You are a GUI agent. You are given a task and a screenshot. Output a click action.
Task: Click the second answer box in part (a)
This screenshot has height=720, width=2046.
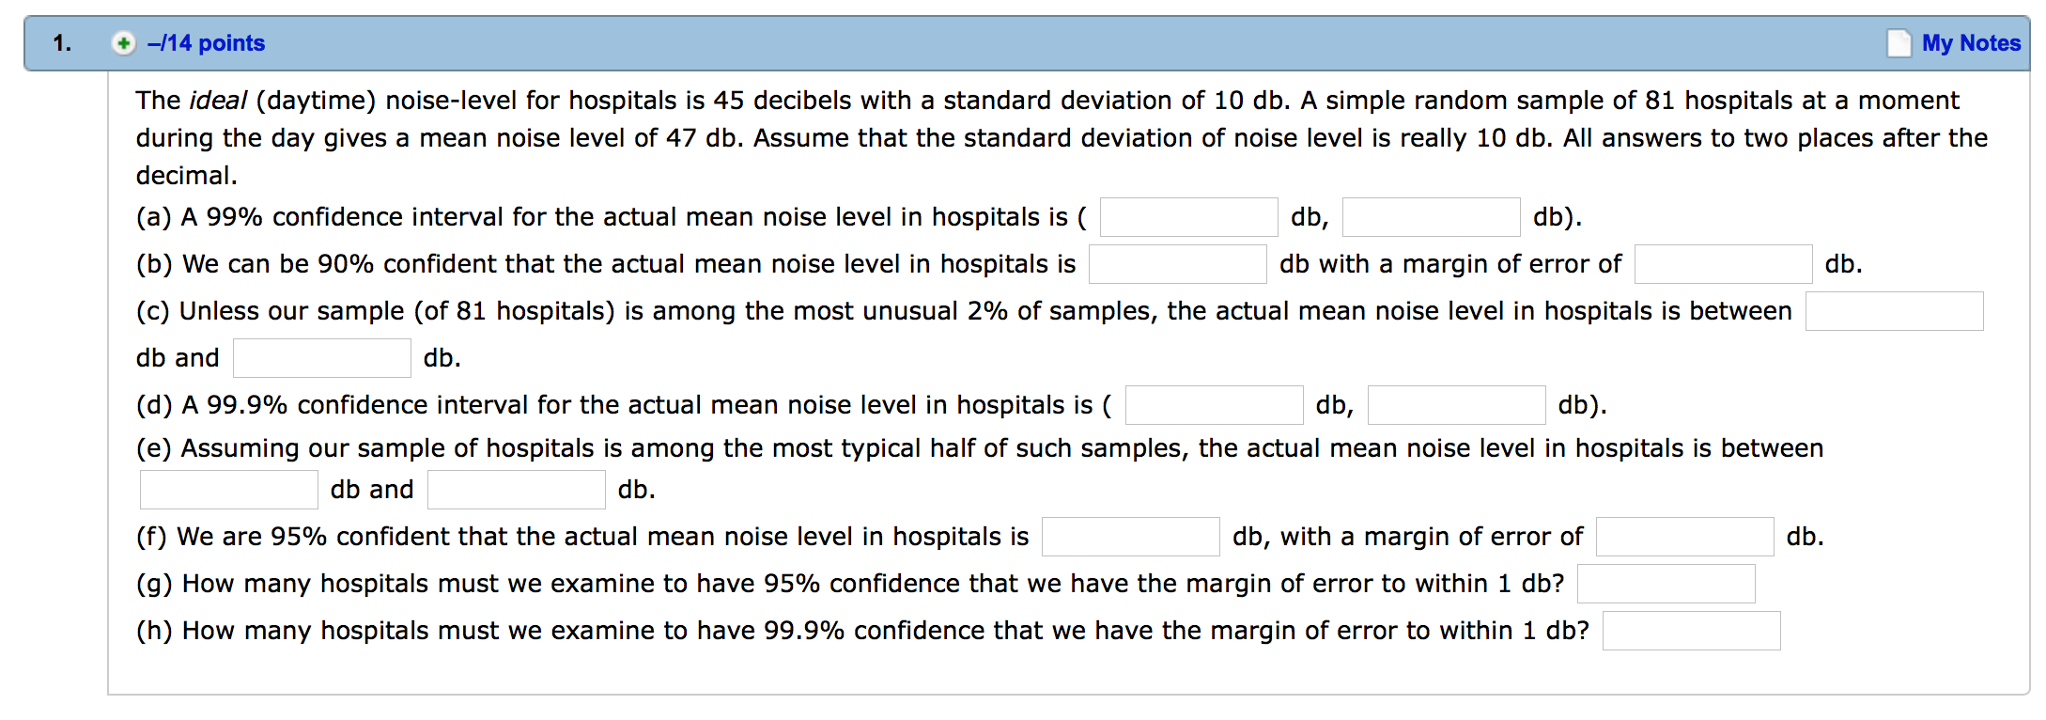[x=1430, y=216]
